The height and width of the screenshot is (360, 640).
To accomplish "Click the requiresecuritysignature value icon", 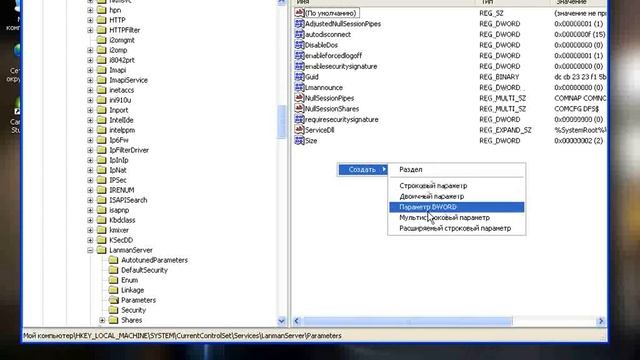I will click(300, 119).
